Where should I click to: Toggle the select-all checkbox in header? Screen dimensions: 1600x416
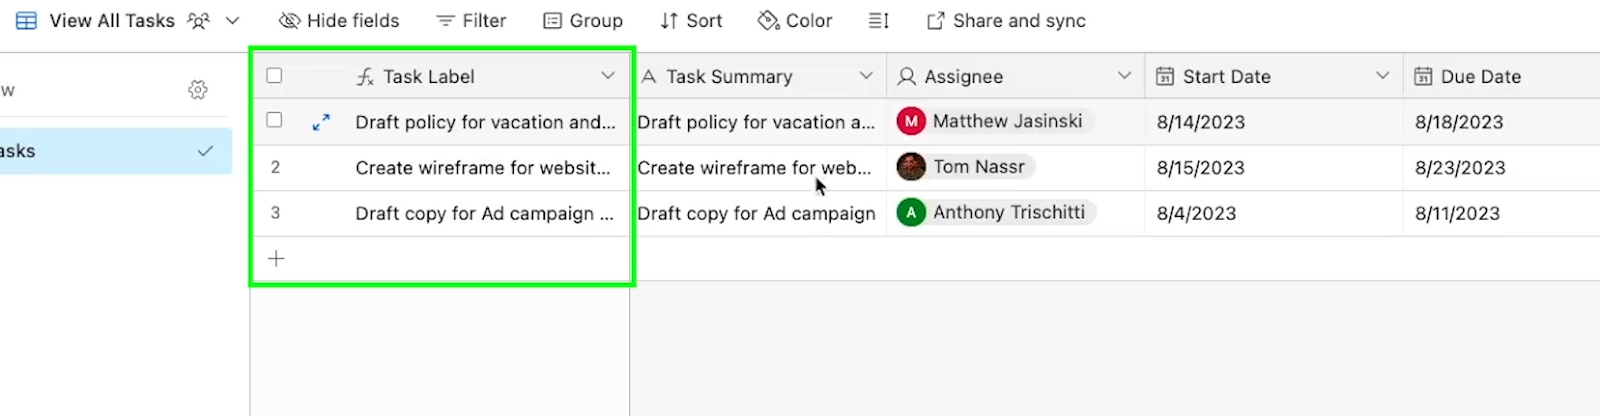coord(275,76)
